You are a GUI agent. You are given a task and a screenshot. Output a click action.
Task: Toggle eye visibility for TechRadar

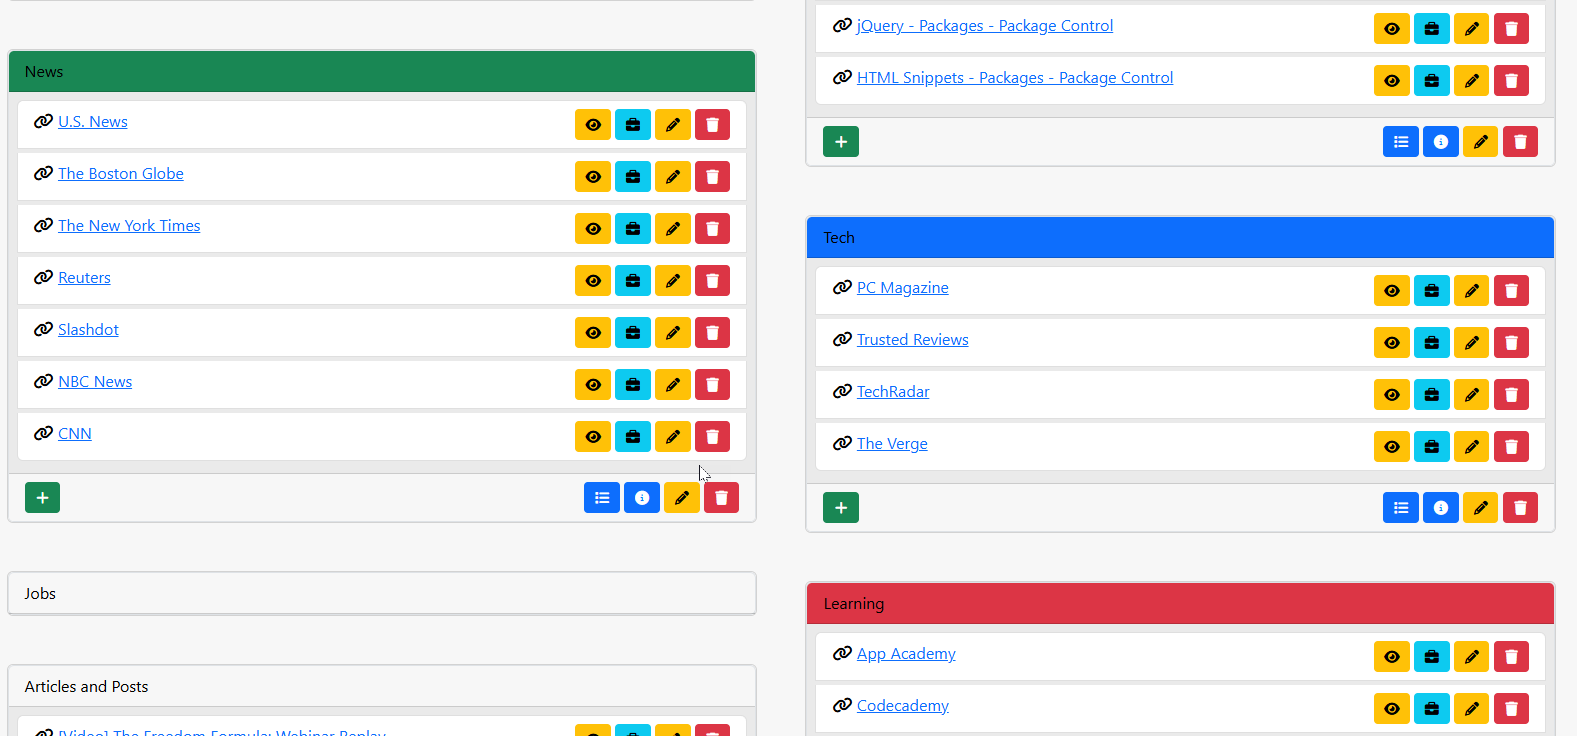[x=1392, y=395]
